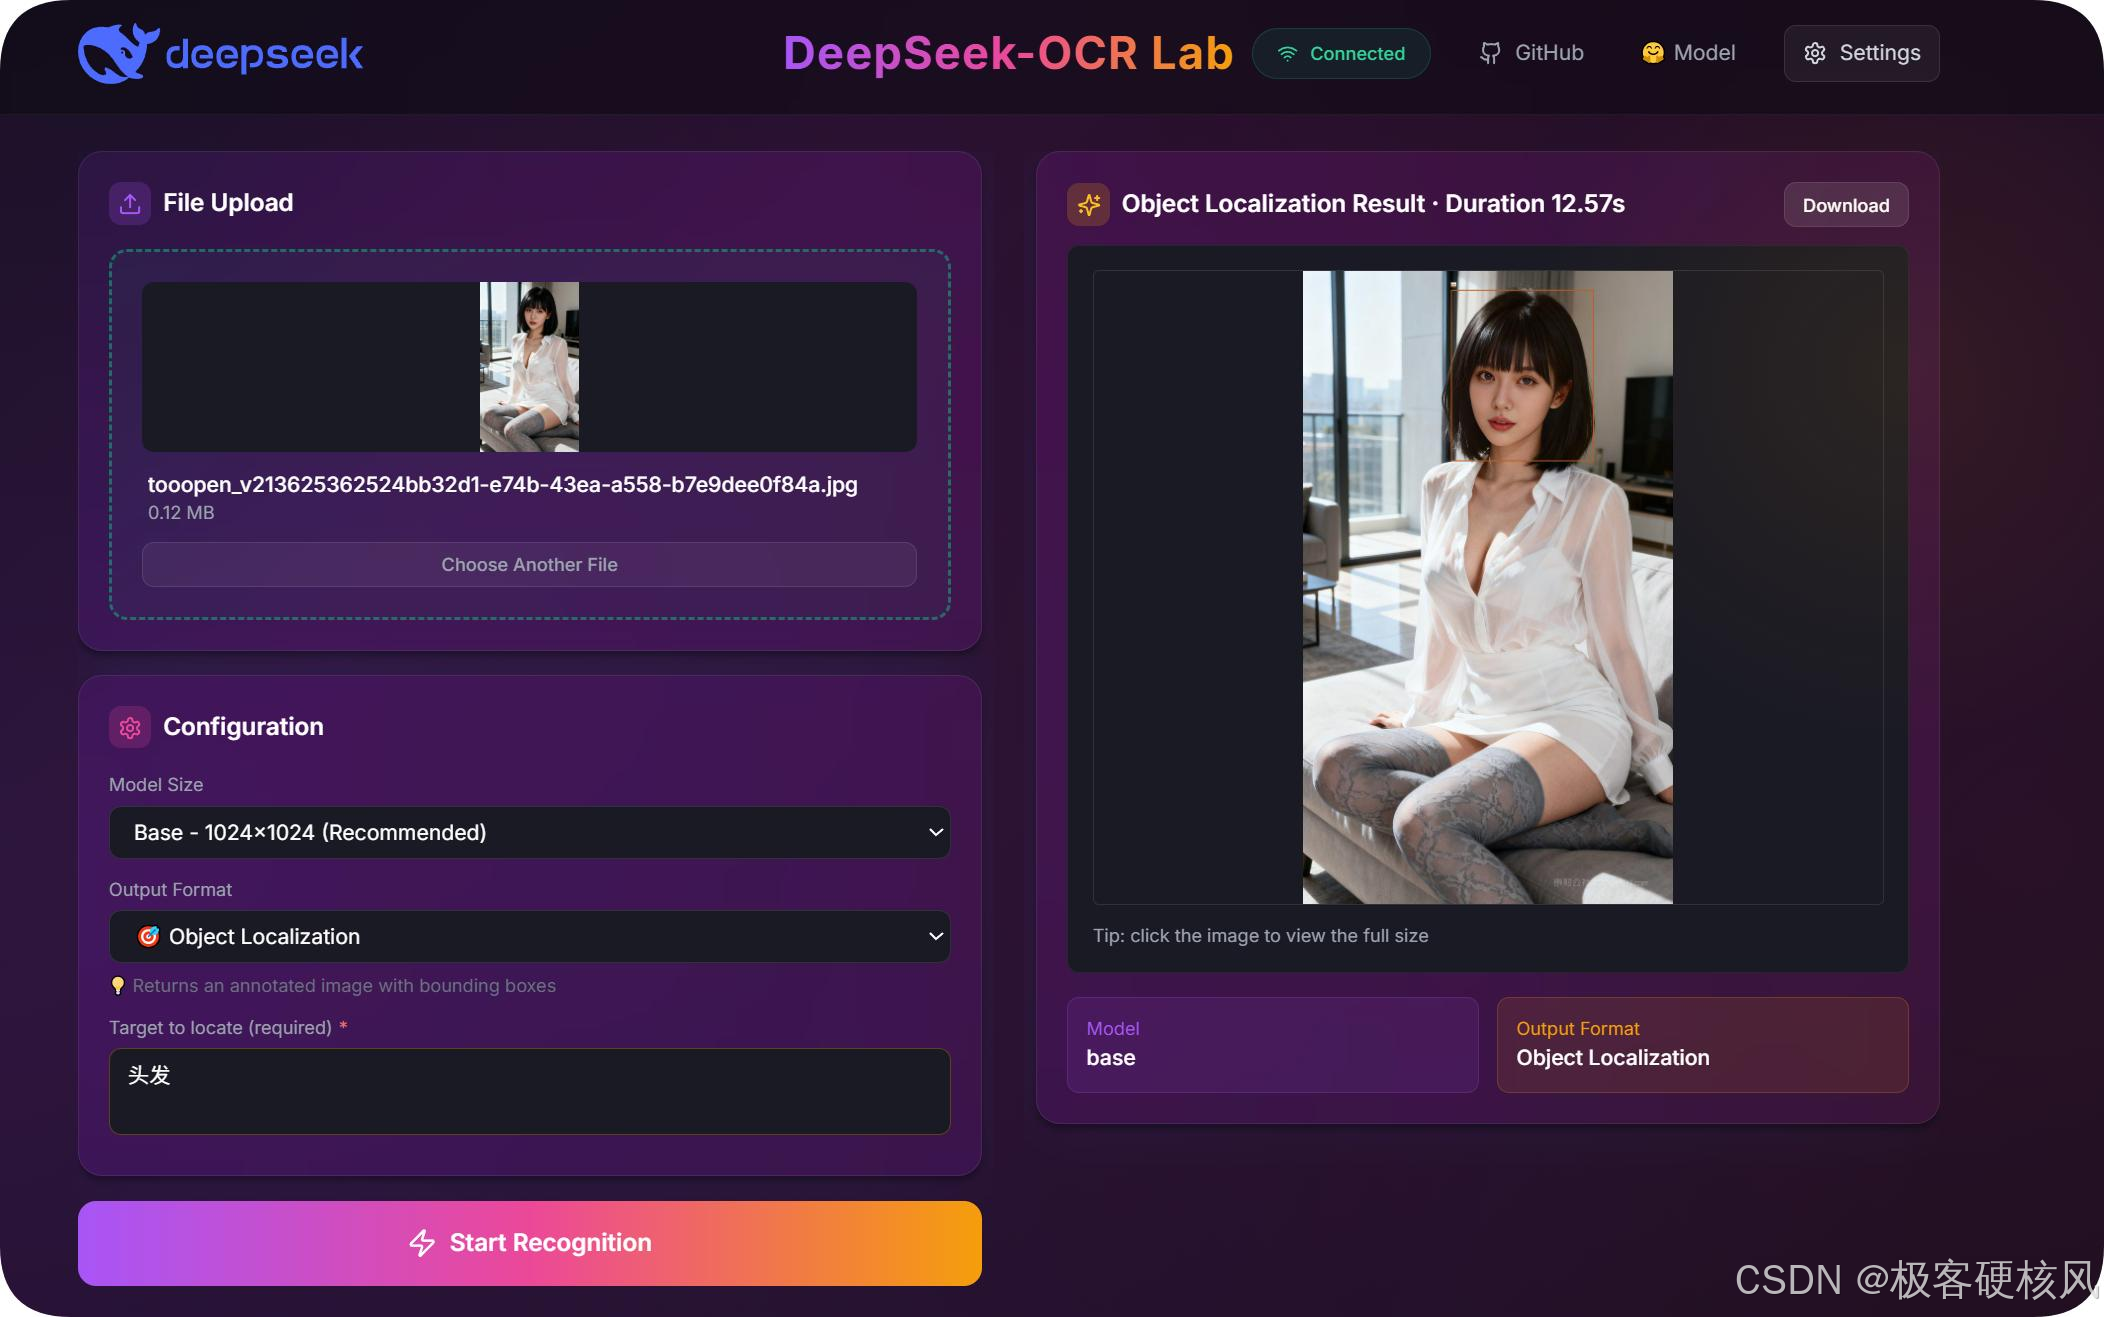The width and height of the screenshot is (2104, 1317).
Task: Click Choose Another File button
Action: coord(529,565)
